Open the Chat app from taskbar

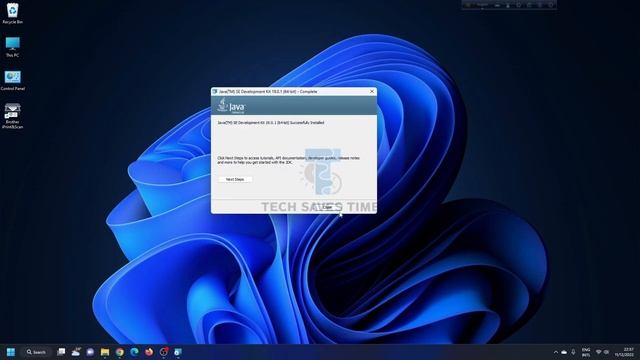click(90, 352)
